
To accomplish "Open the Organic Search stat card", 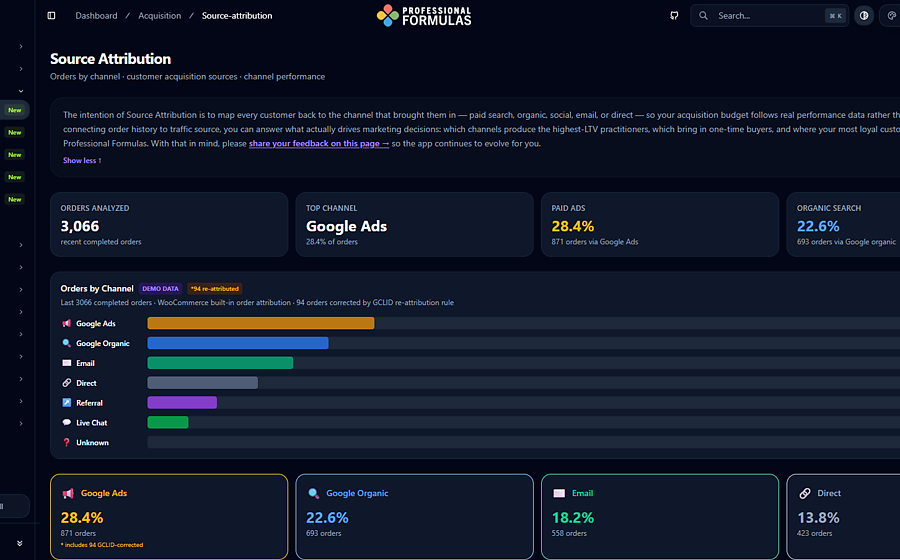I will tap(844, 224).
